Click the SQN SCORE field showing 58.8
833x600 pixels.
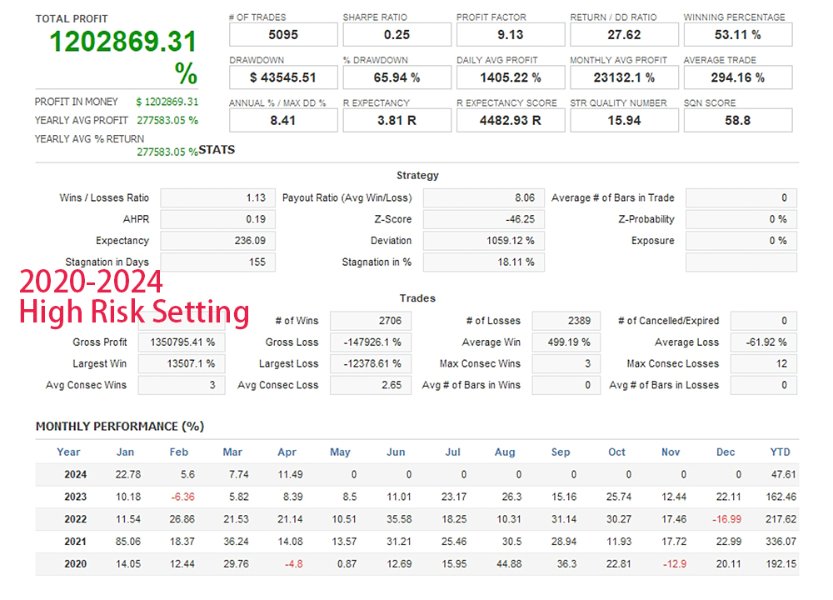(x=736, y=120)
